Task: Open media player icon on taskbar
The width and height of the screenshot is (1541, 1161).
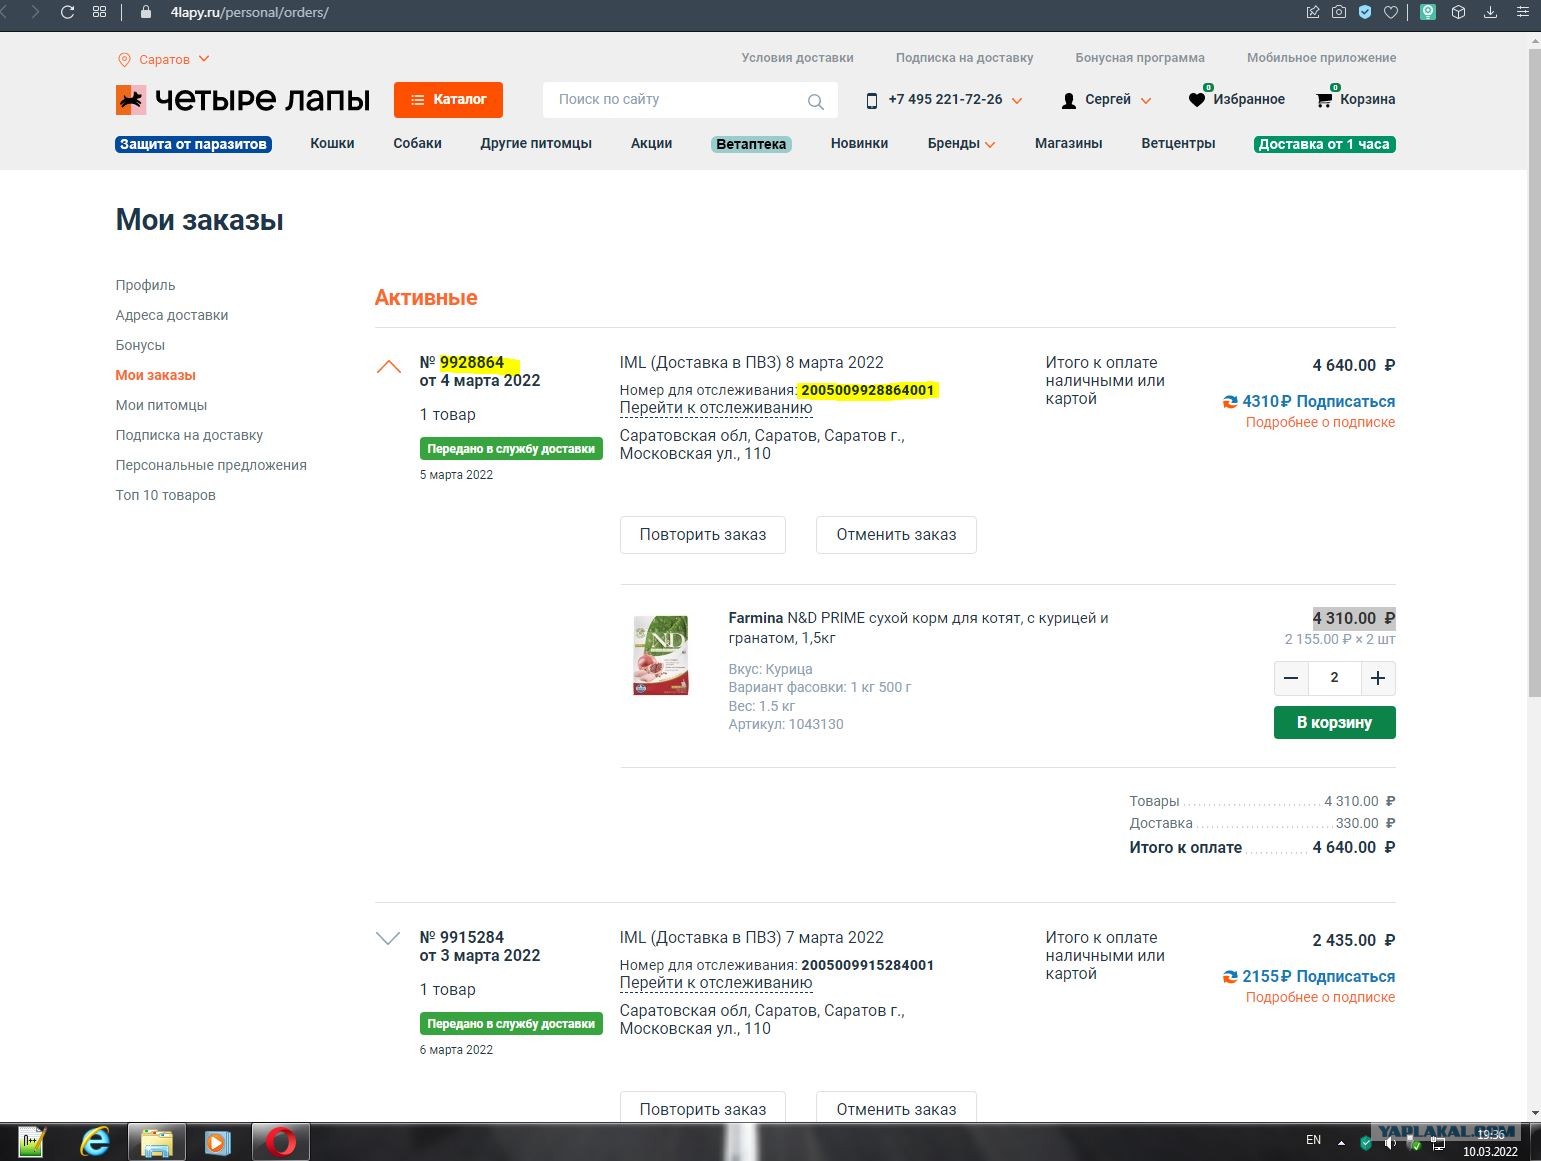Action: (x=218, y=1141)
